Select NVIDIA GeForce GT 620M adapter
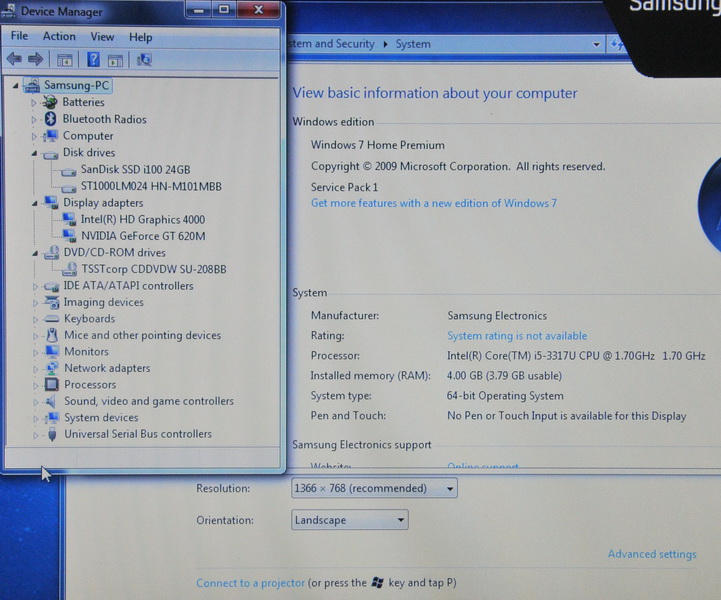The image size is (721, 600). coord(143,236)
